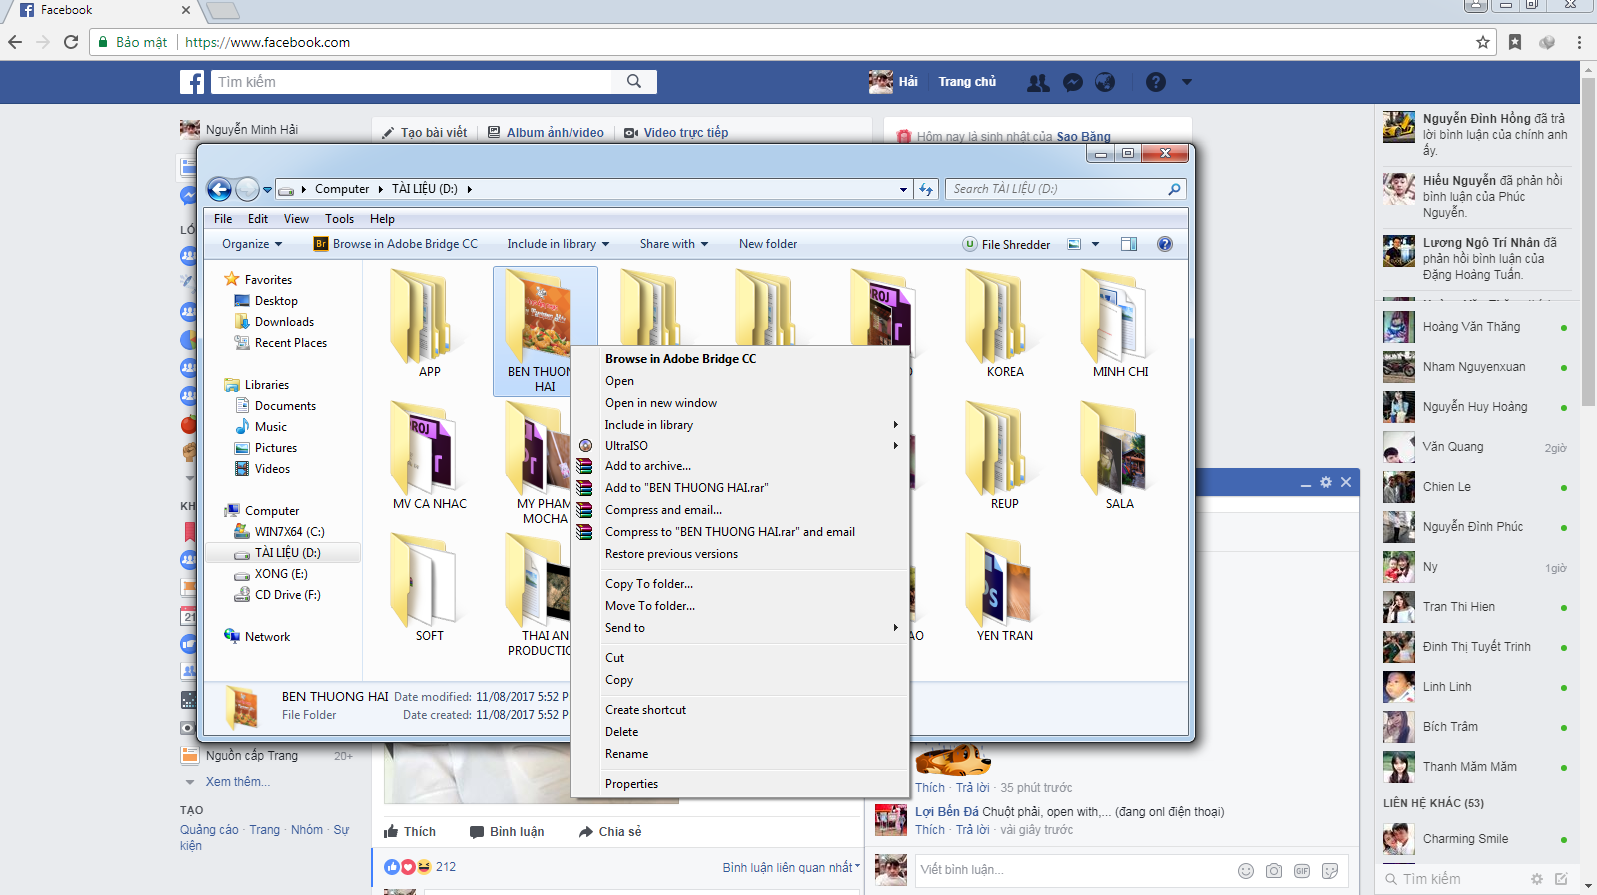The width and height of the screenshot is (1597, 895).
Task: Toggle the Thích like button on post
Action: (x=410, y=832)
